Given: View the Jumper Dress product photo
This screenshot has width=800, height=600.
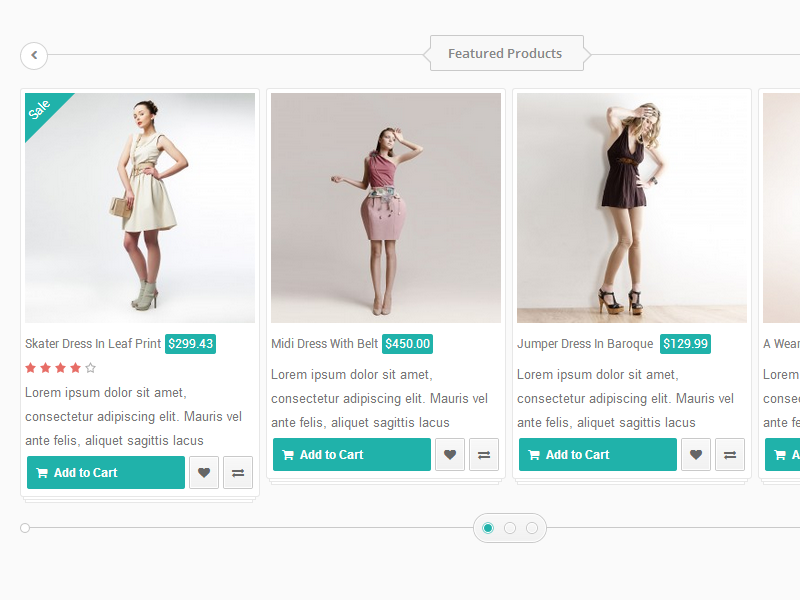Looking at the screenshot, I should coord(632,208).
